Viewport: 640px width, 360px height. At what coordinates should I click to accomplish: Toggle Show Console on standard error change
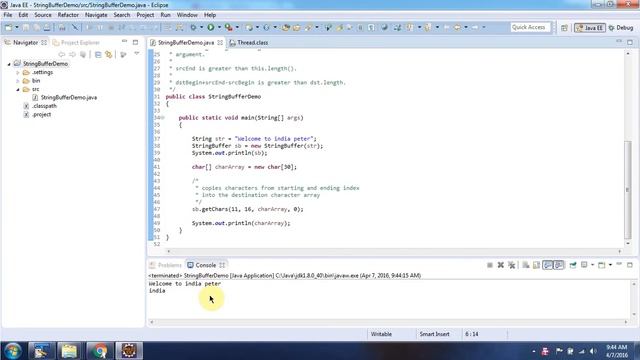click(558, 265)
